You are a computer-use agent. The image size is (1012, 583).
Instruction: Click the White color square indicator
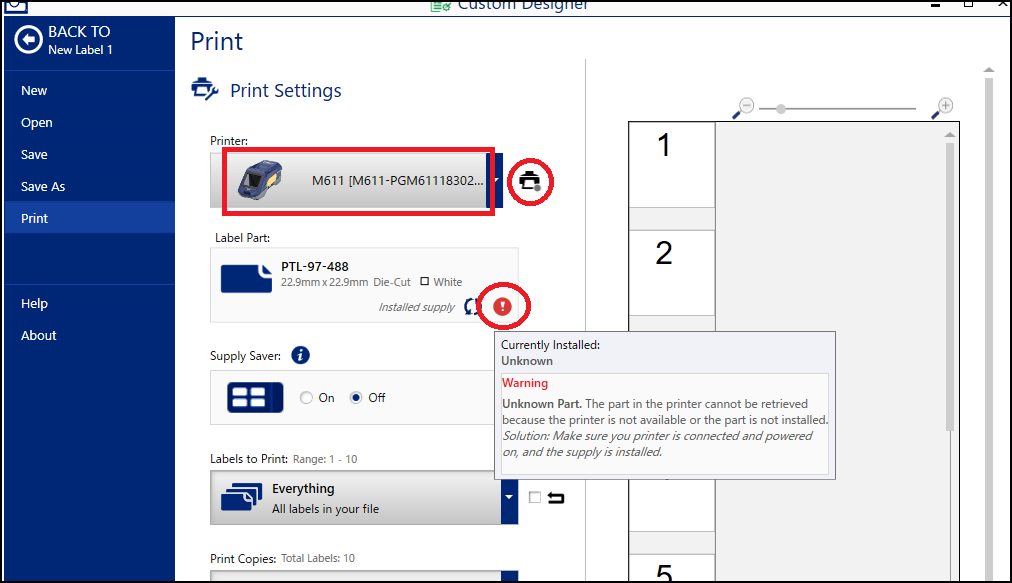[x=425, y=281]
